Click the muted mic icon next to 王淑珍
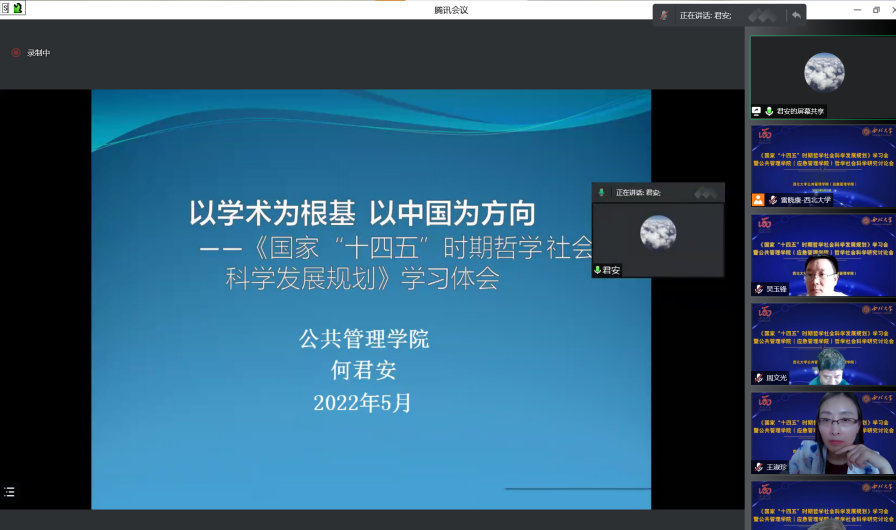 point(759,467)
